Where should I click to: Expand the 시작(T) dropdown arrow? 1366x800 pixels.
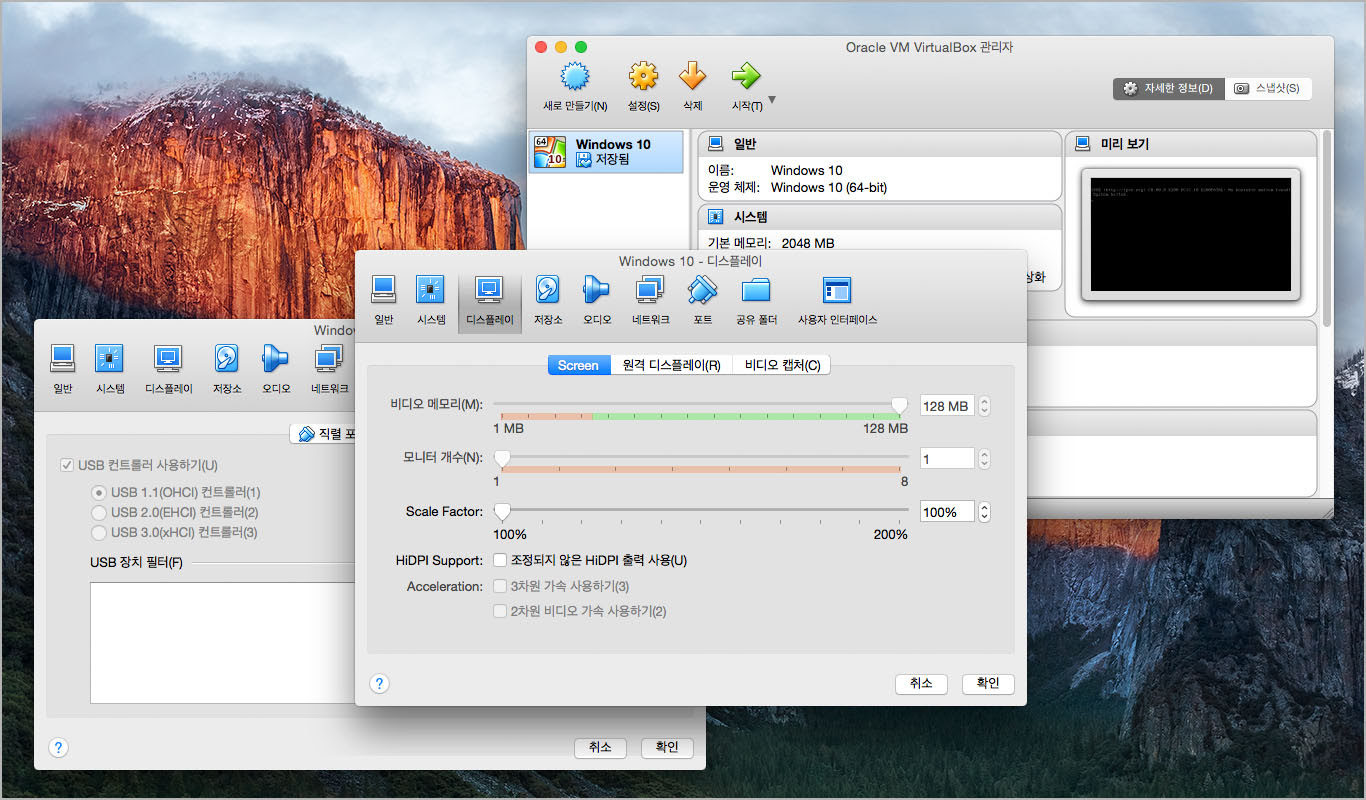pyautogui.click(x=771, y=101)
